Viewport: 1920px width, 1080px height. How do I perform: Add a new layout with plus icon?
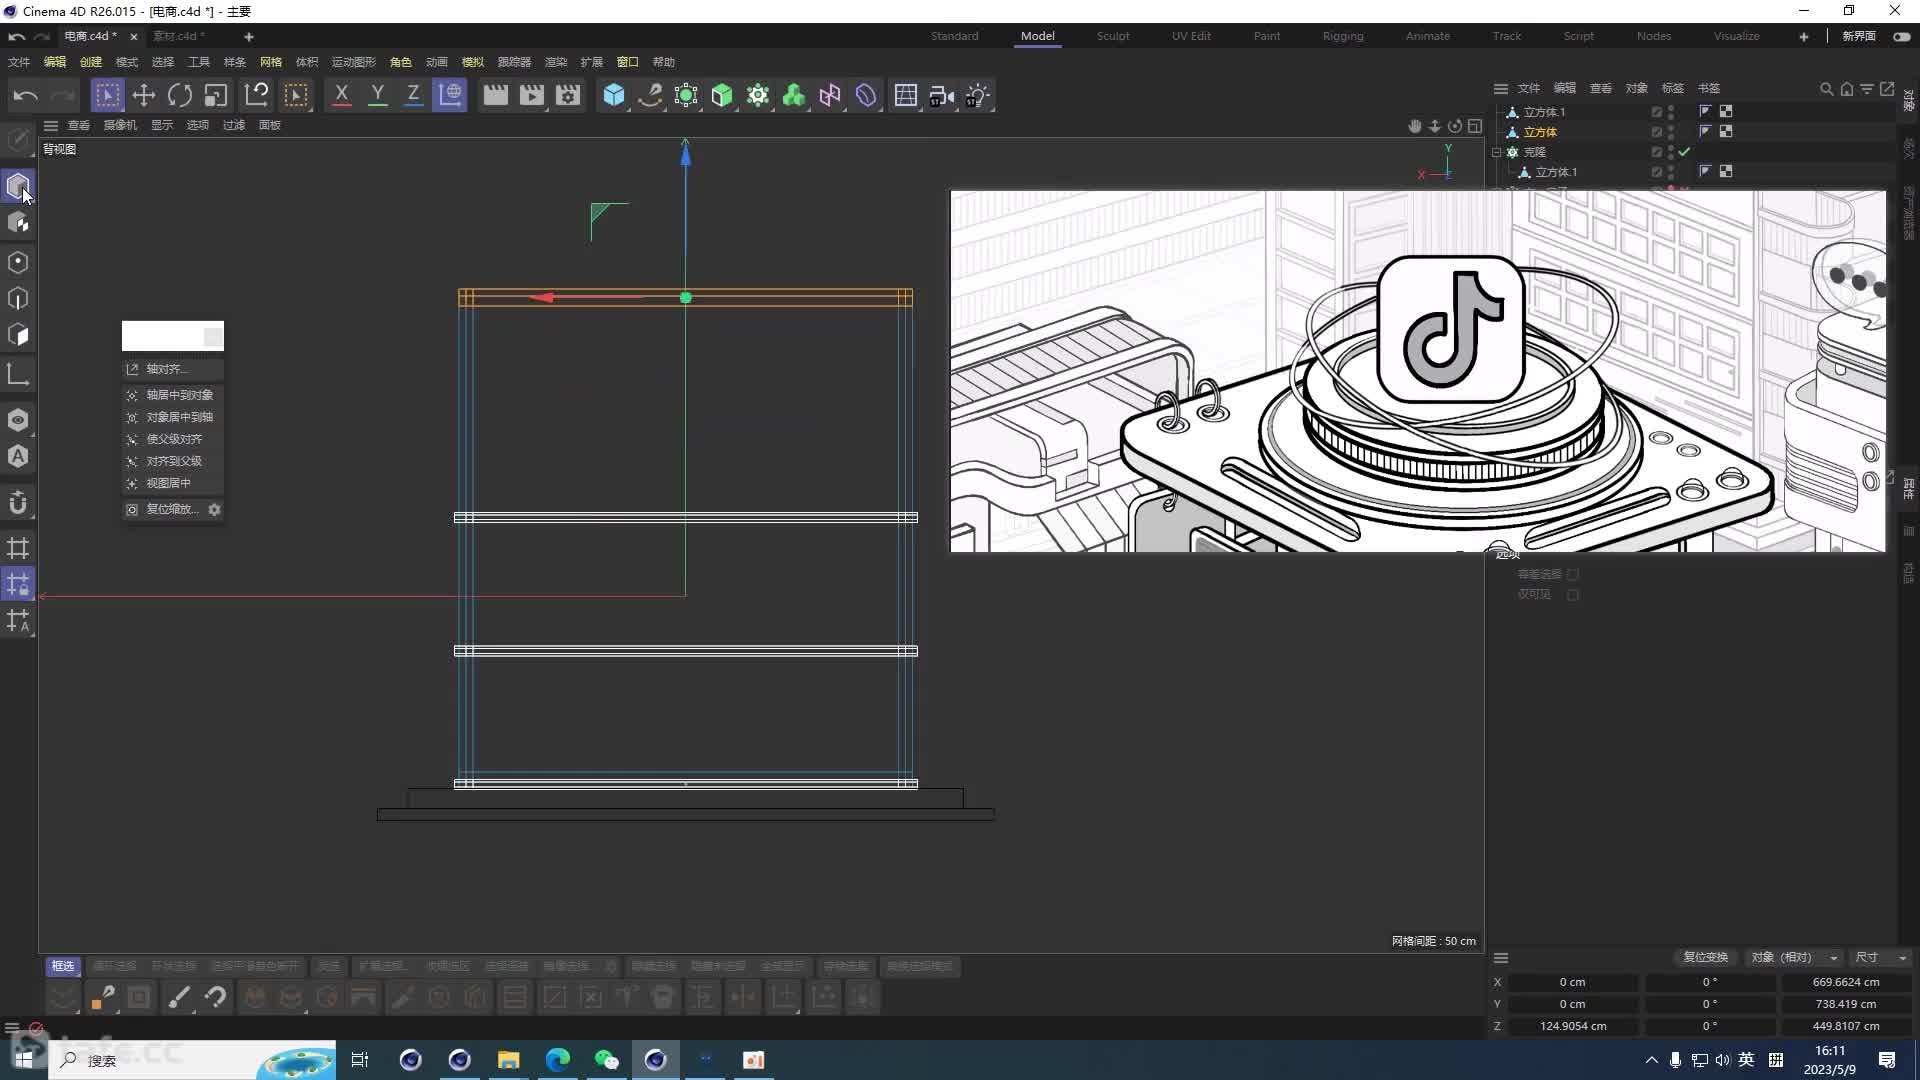click(x=1804, y=37)
